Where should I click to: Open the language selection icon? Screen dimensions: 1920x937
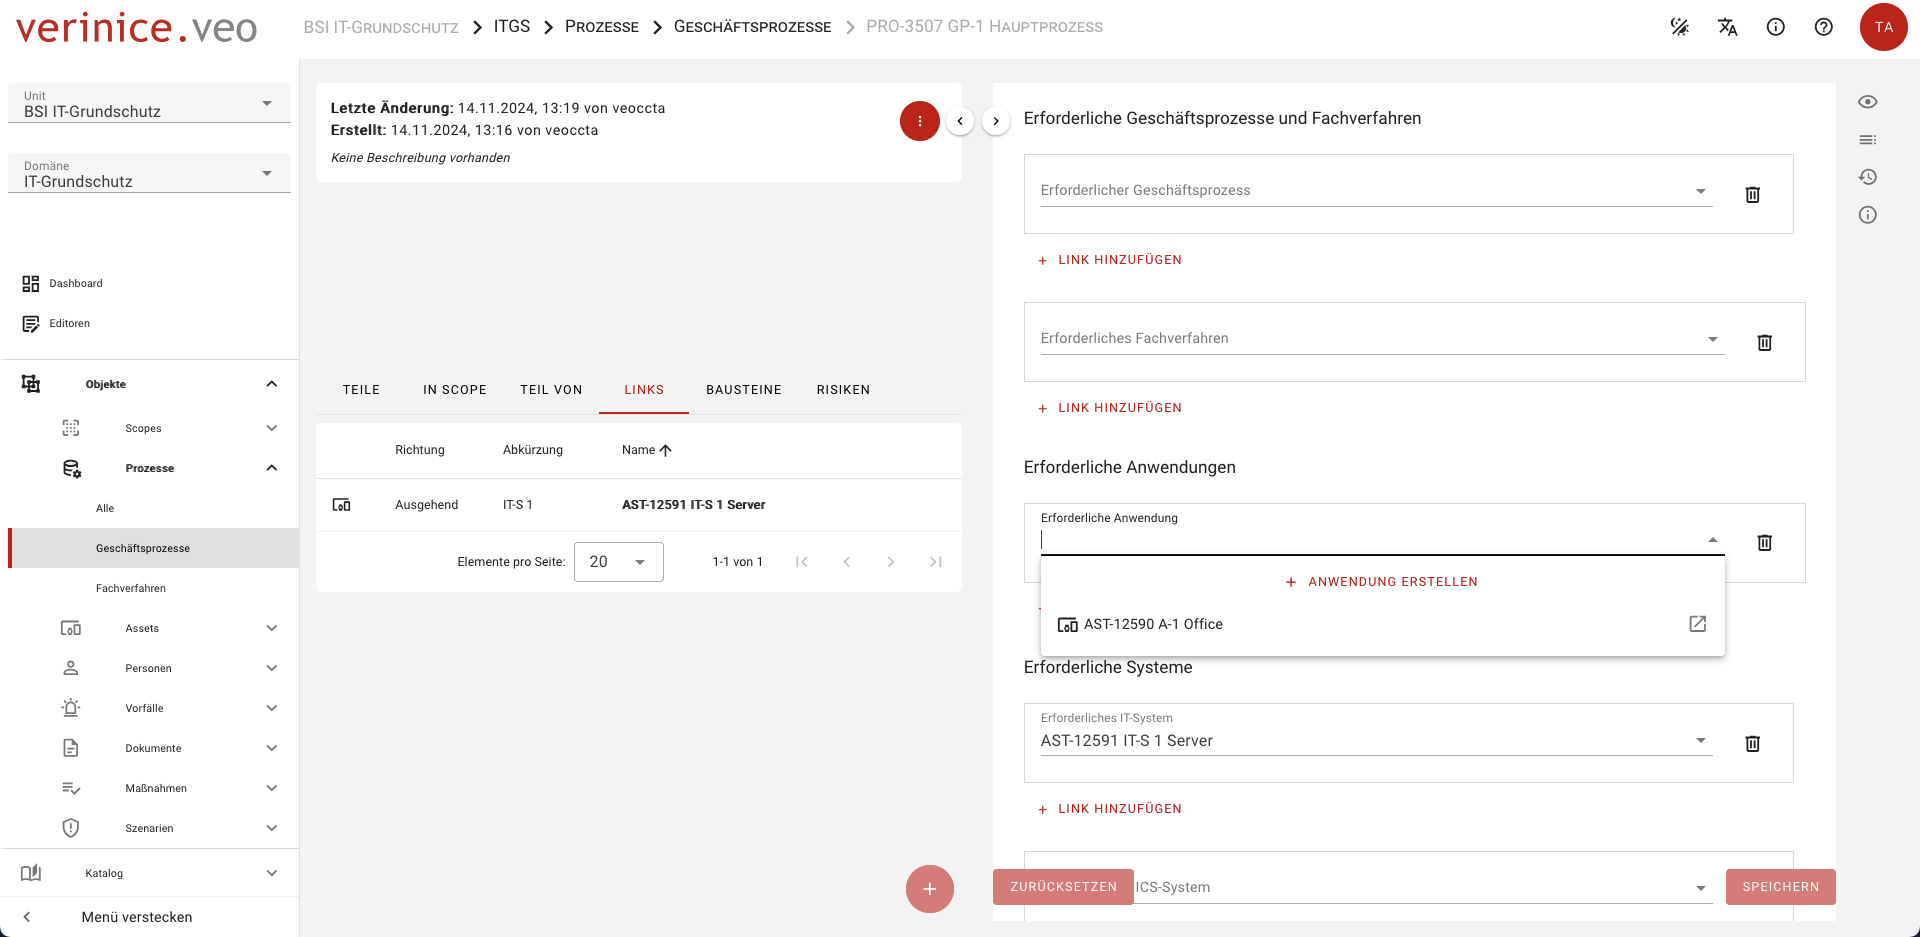[x=1727, y=27]
